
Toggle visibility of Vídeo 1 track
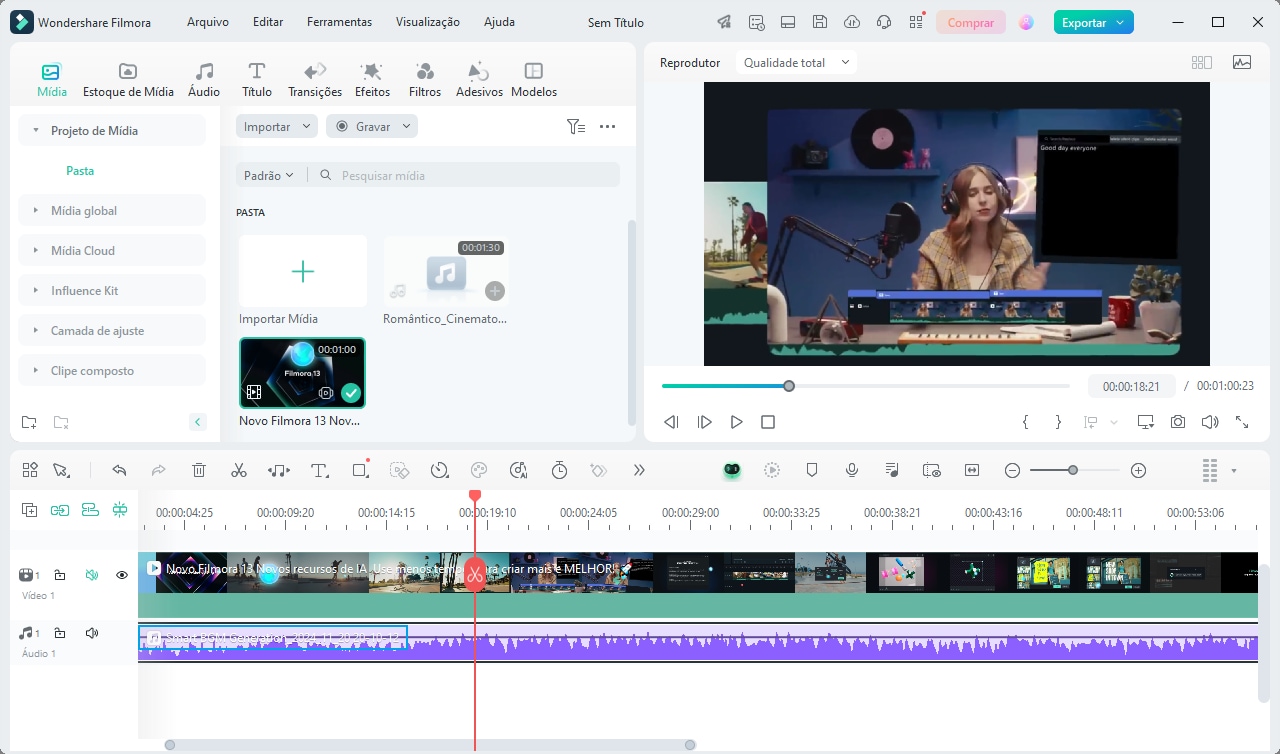[x=122, y=575]
